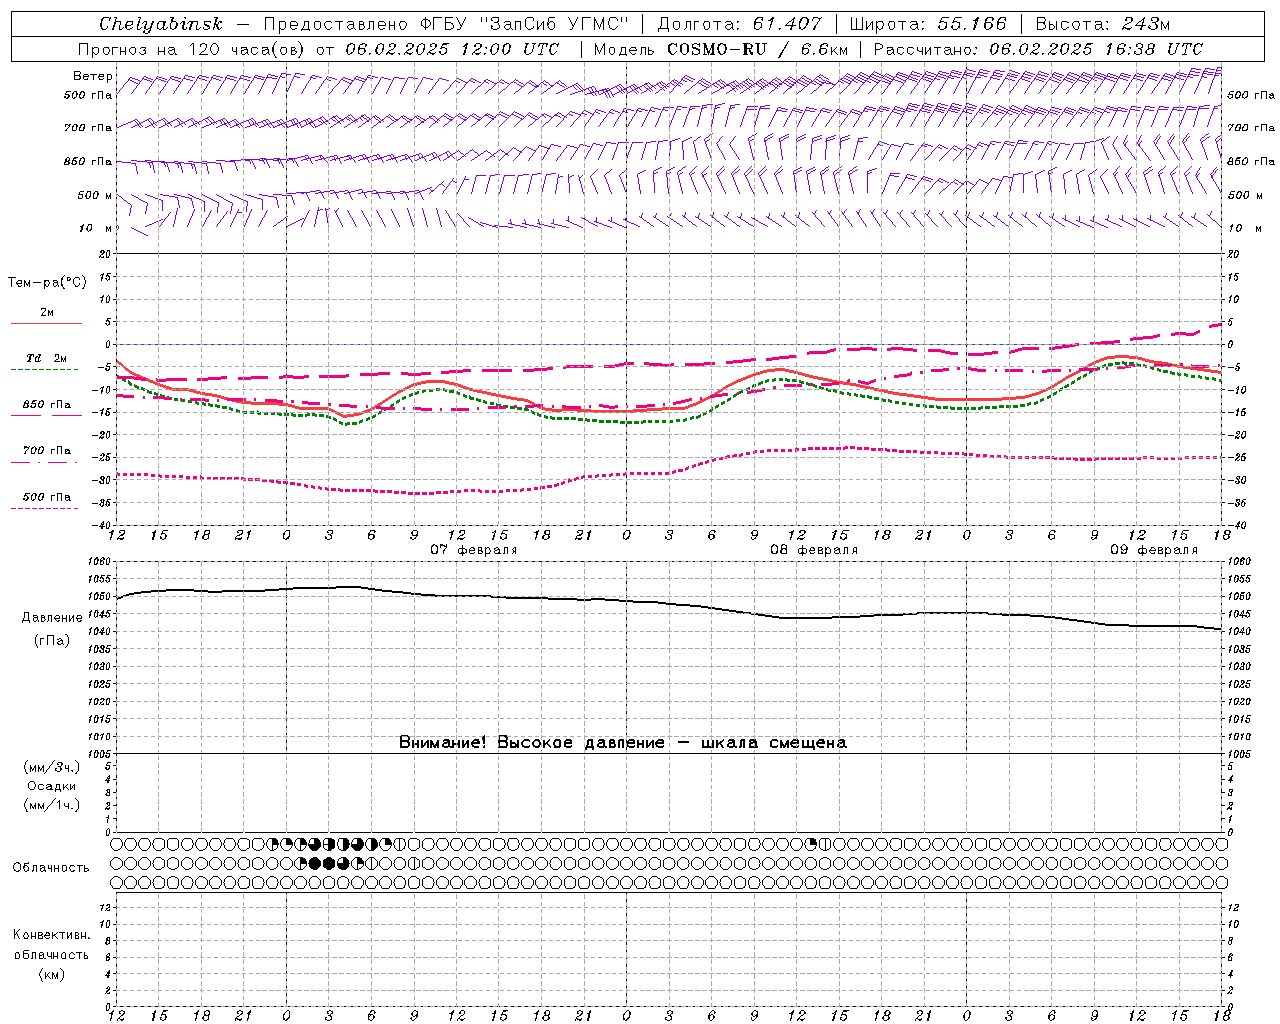Click the (км) unit label under облачность
The width and height of the screenshot is (1280, 1024).
coord(52,974)
